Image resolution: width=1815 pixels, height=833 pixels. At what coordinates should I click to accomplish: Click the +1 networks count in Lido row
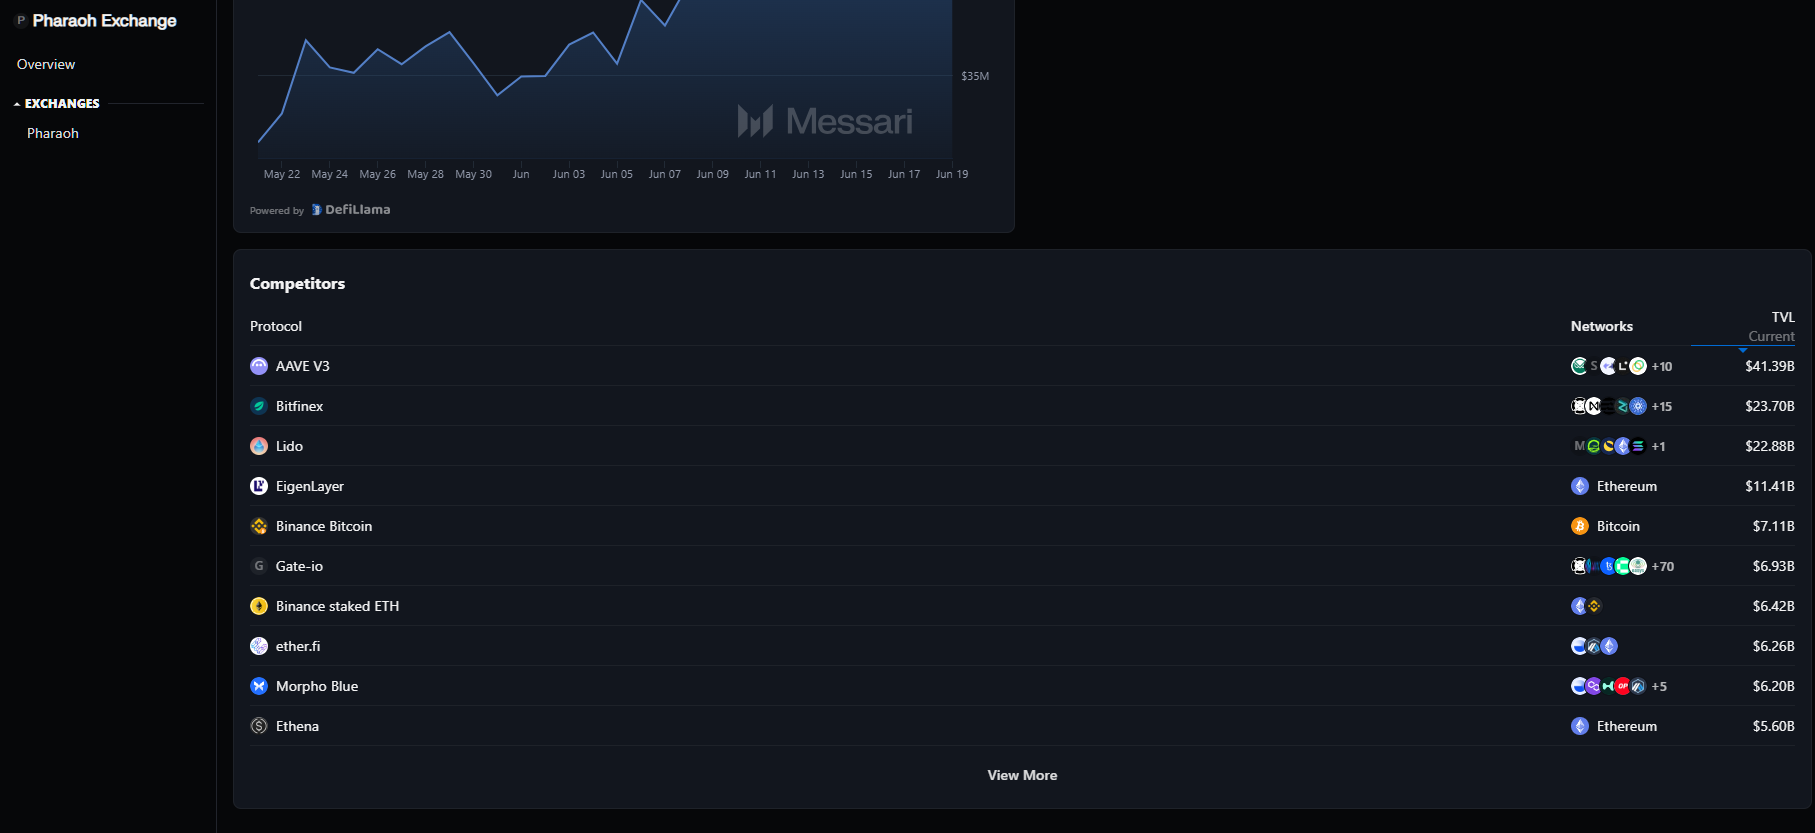pyautogui.click(x=1658, y=447)
